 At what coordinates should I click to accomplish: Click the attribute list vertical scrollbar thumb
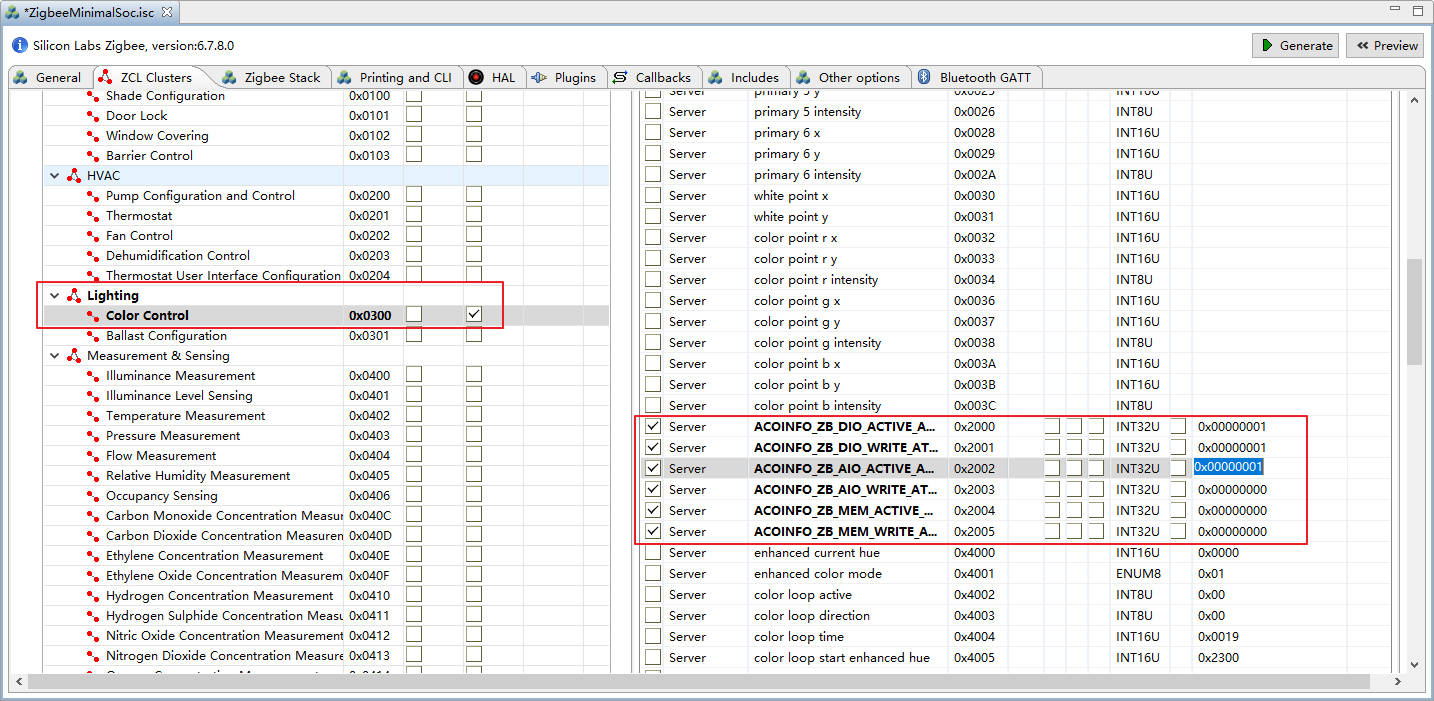(x=1413, y=310)
